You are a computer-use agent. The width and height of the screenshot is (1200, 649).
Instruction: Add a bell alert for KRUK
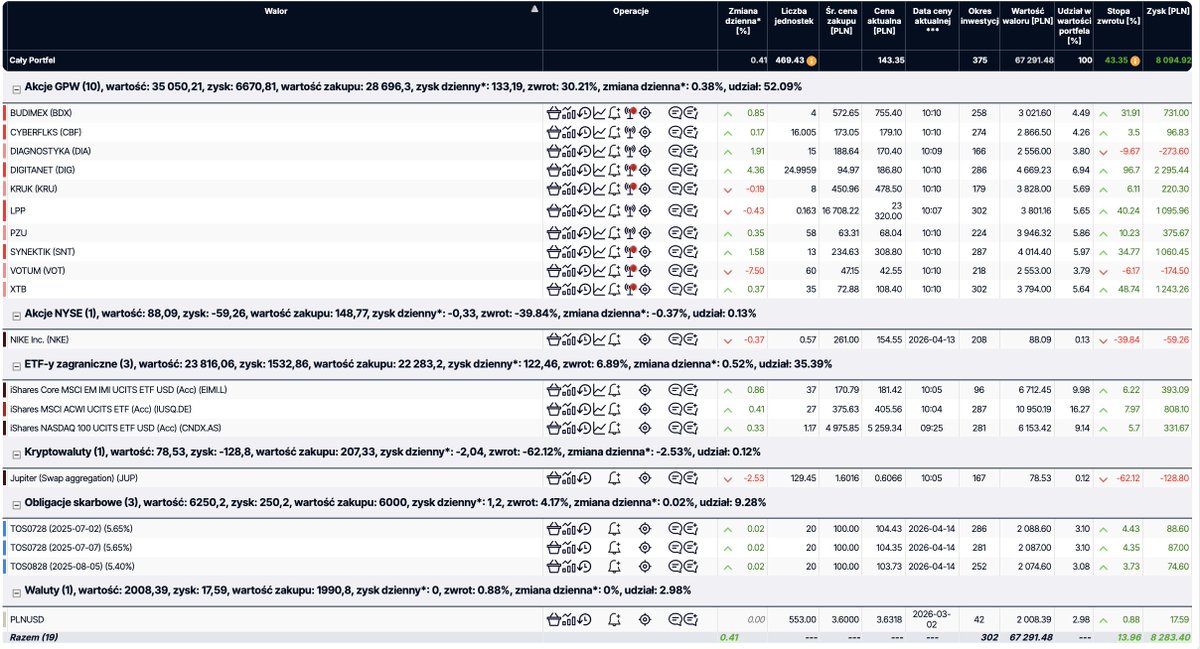pyautogui.click(x=614, y=188)
